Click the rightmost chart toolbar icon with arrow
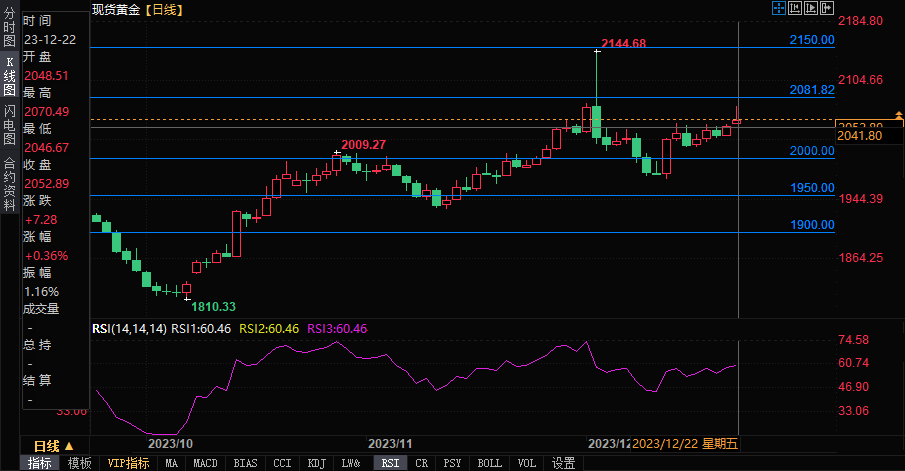Viewport: 905px width, 471px height. coord(825,8)
